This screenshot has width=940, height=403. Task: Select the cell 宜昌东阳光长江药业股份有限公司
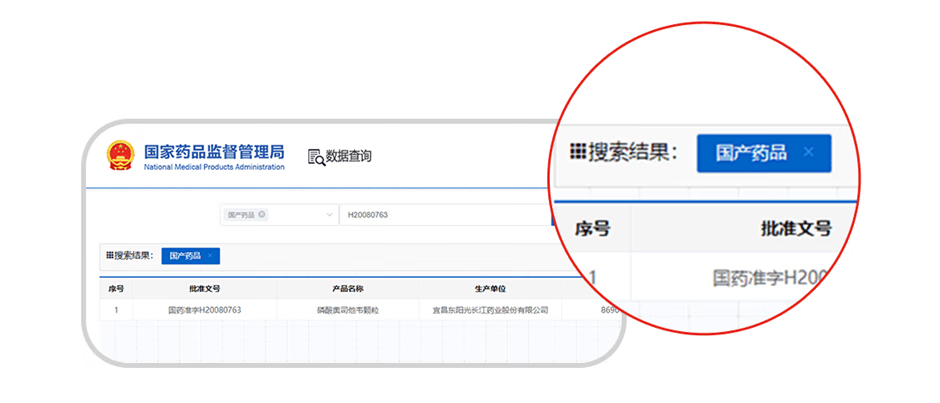click(x=490, y=310)
